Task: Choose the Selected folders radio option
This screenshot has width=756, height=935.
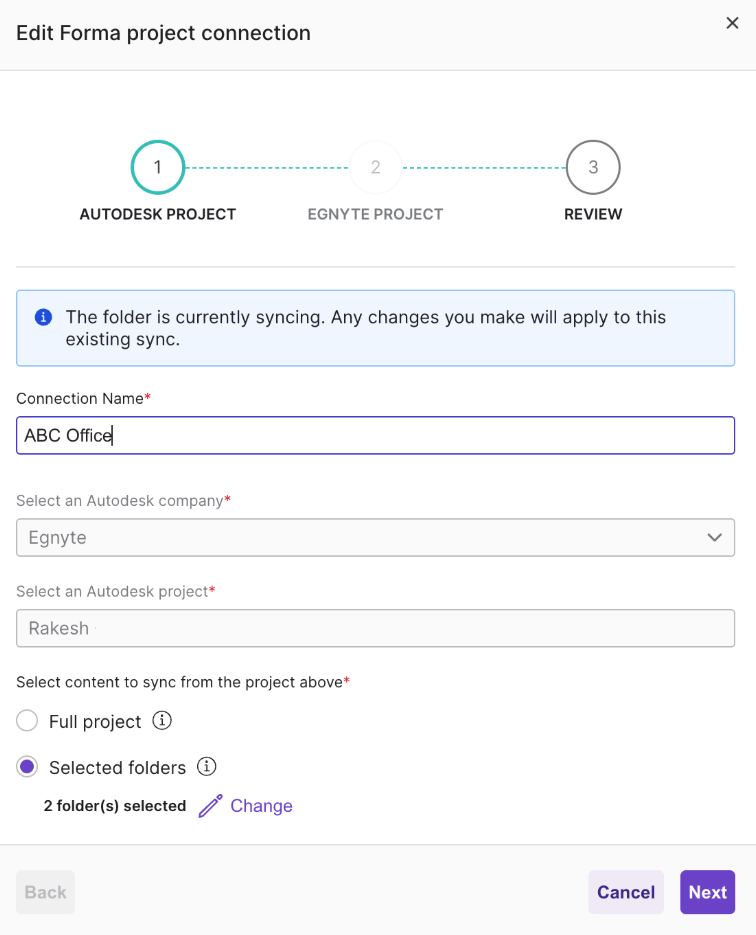Action: click(27, 767)
